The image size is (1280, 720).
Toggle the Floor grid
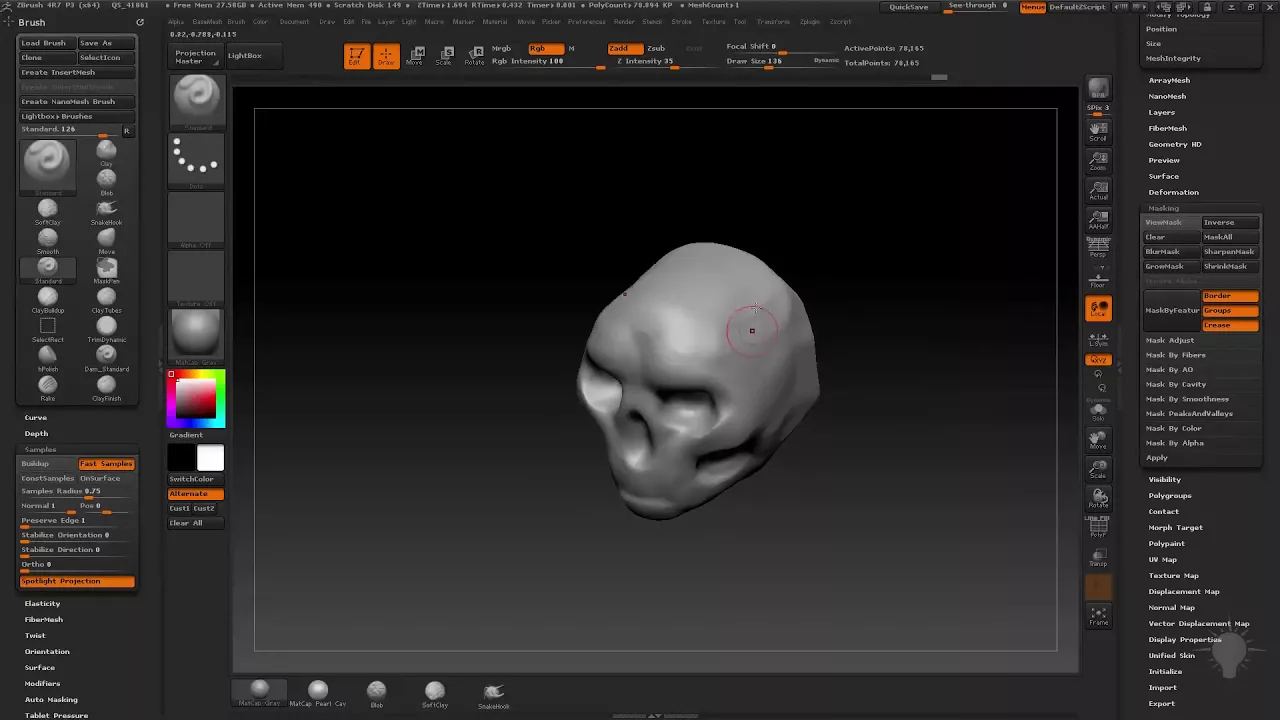click(x=1098, y=277)
